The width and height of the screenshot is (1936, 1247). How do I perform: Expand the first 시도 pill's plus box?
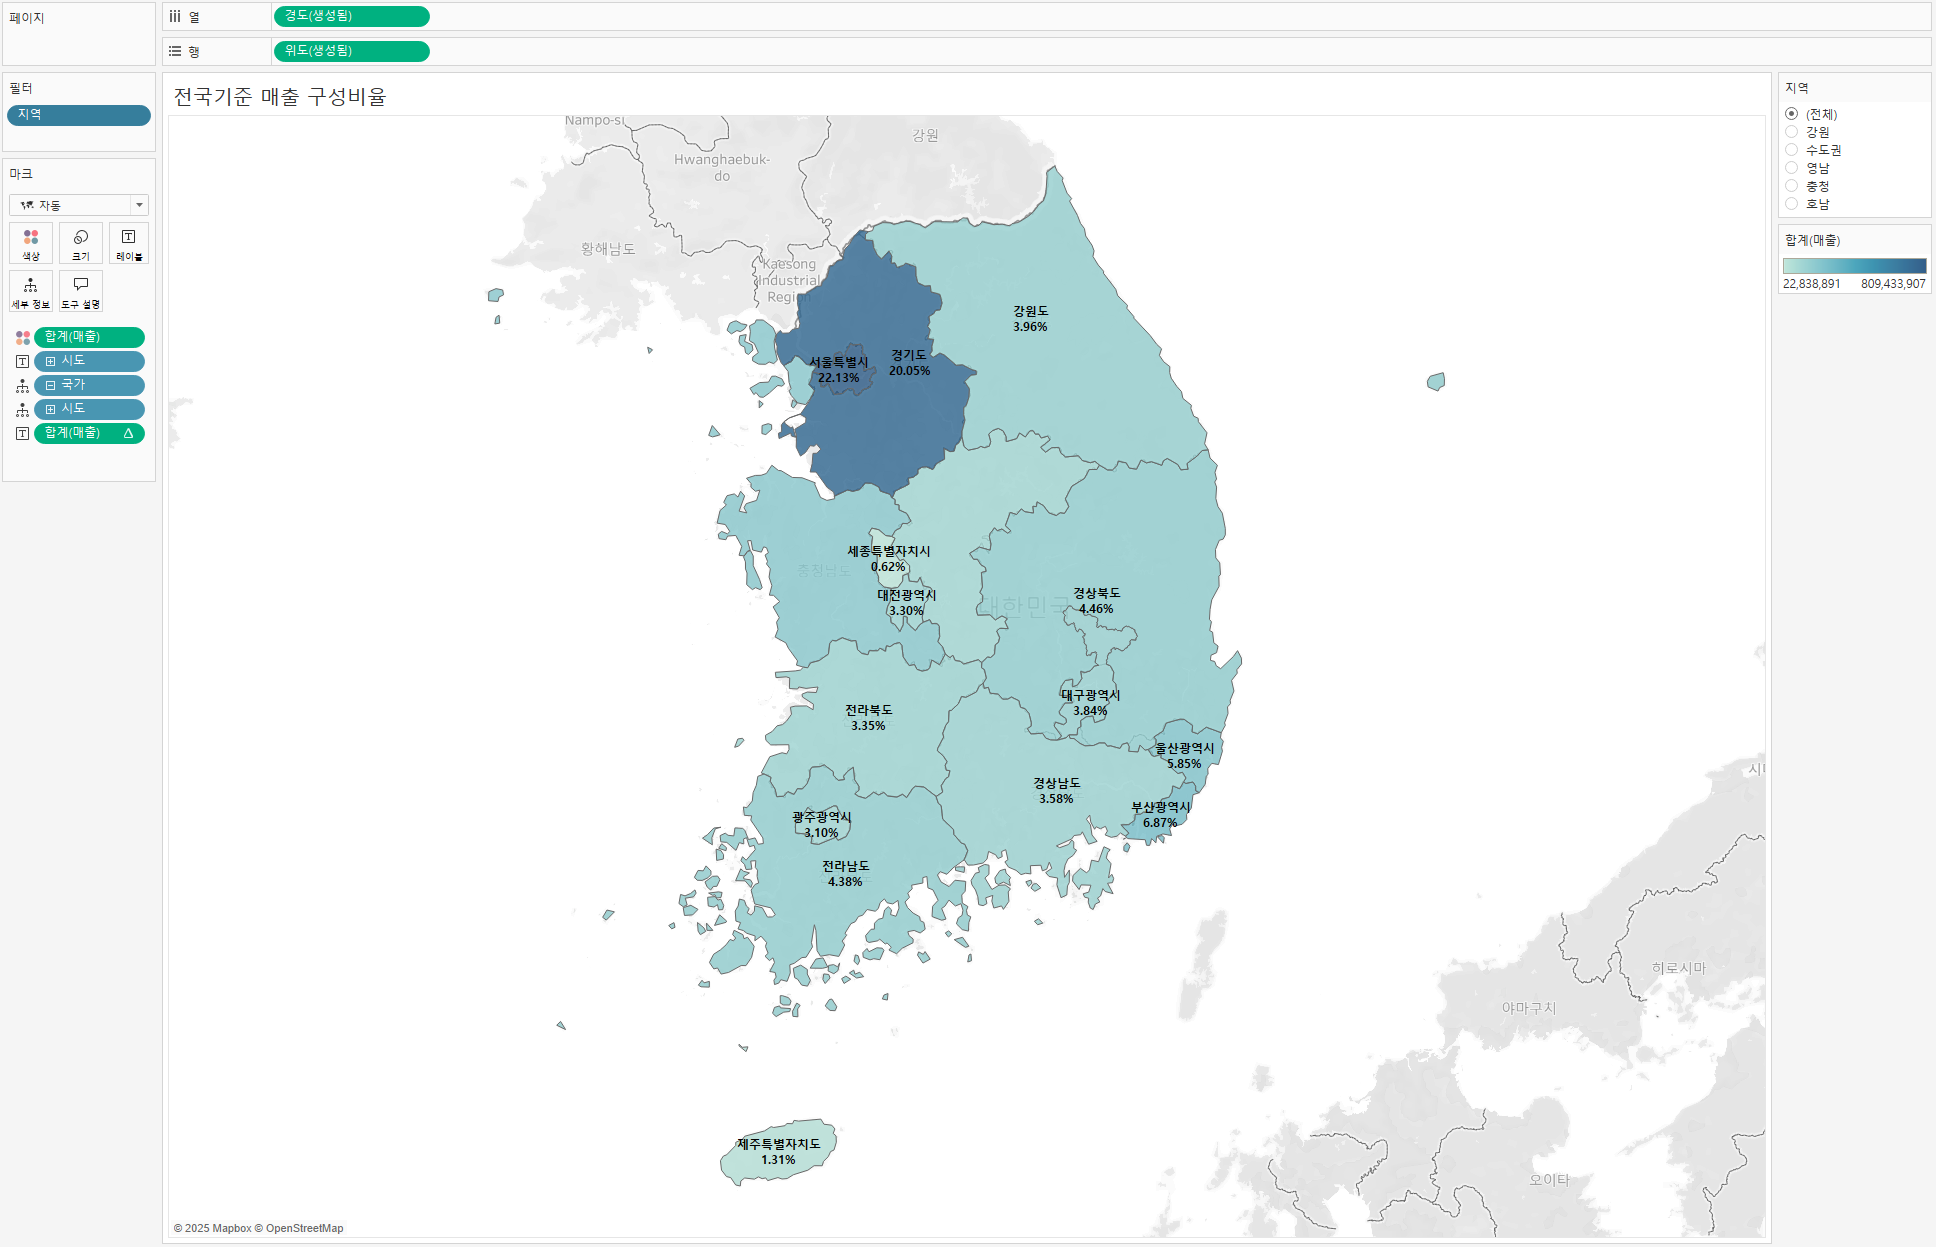(x=51, y=362)
